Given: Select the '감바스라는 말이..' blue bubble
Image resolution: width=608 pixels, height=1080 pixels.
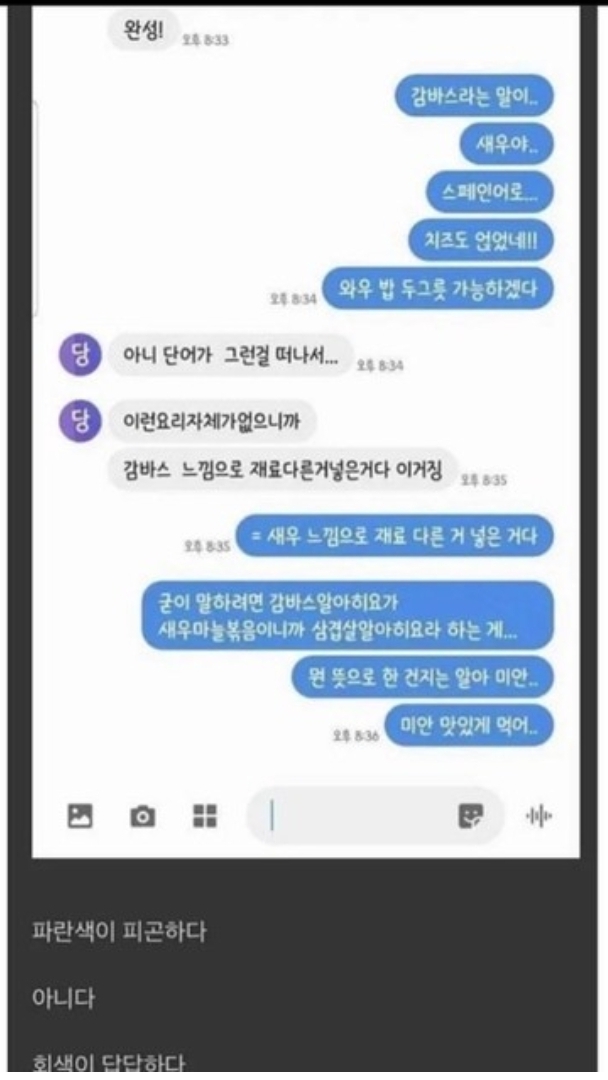Looking at the screenshot, I should [474, 96].
